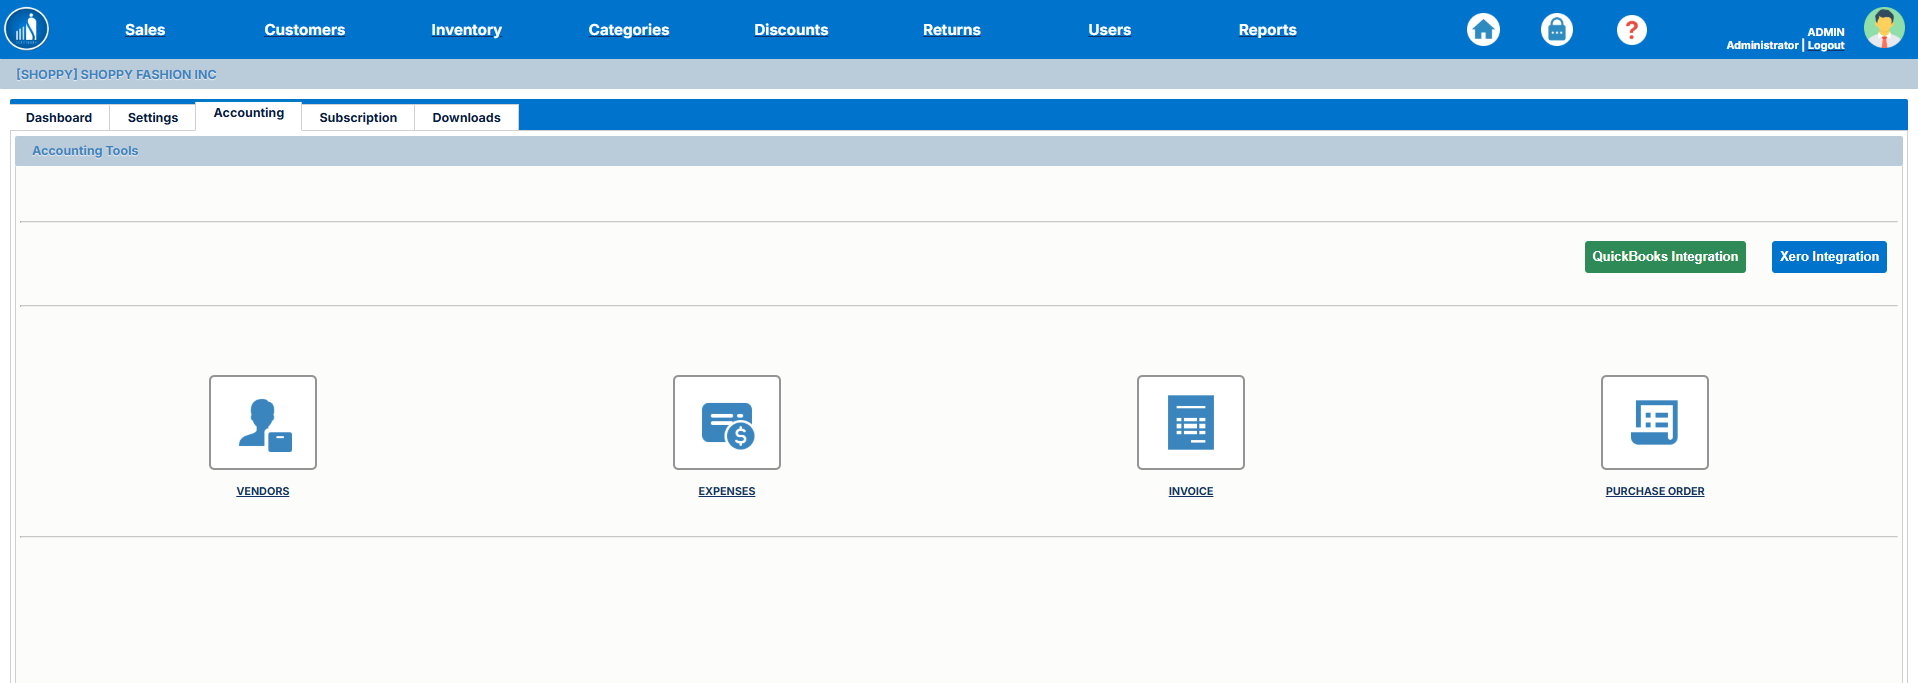This screenshot has height=683, width=1918.
Task: Switch to the Subscription tab
Action: point(358,118)
